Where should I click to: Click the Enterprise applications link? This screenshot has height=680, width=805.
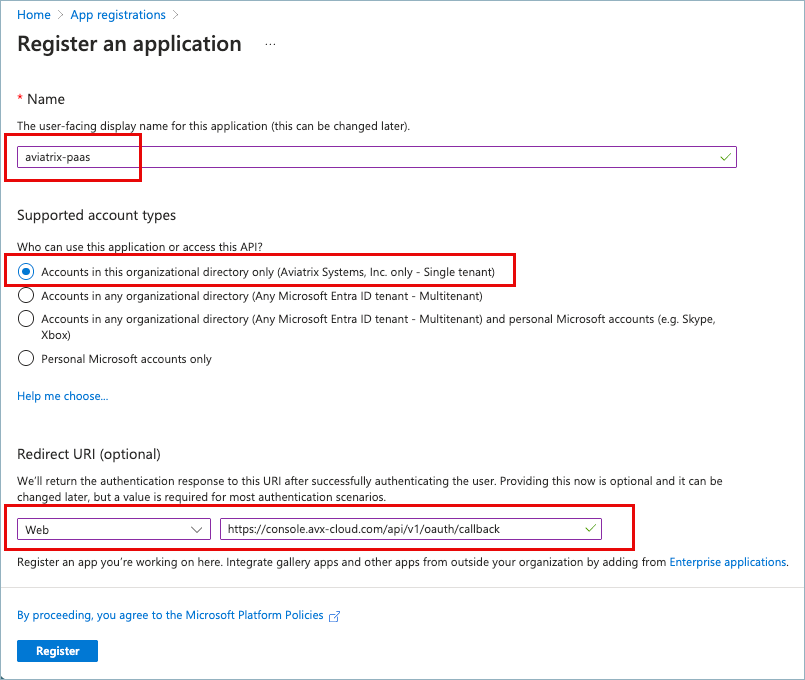(727, 562)
